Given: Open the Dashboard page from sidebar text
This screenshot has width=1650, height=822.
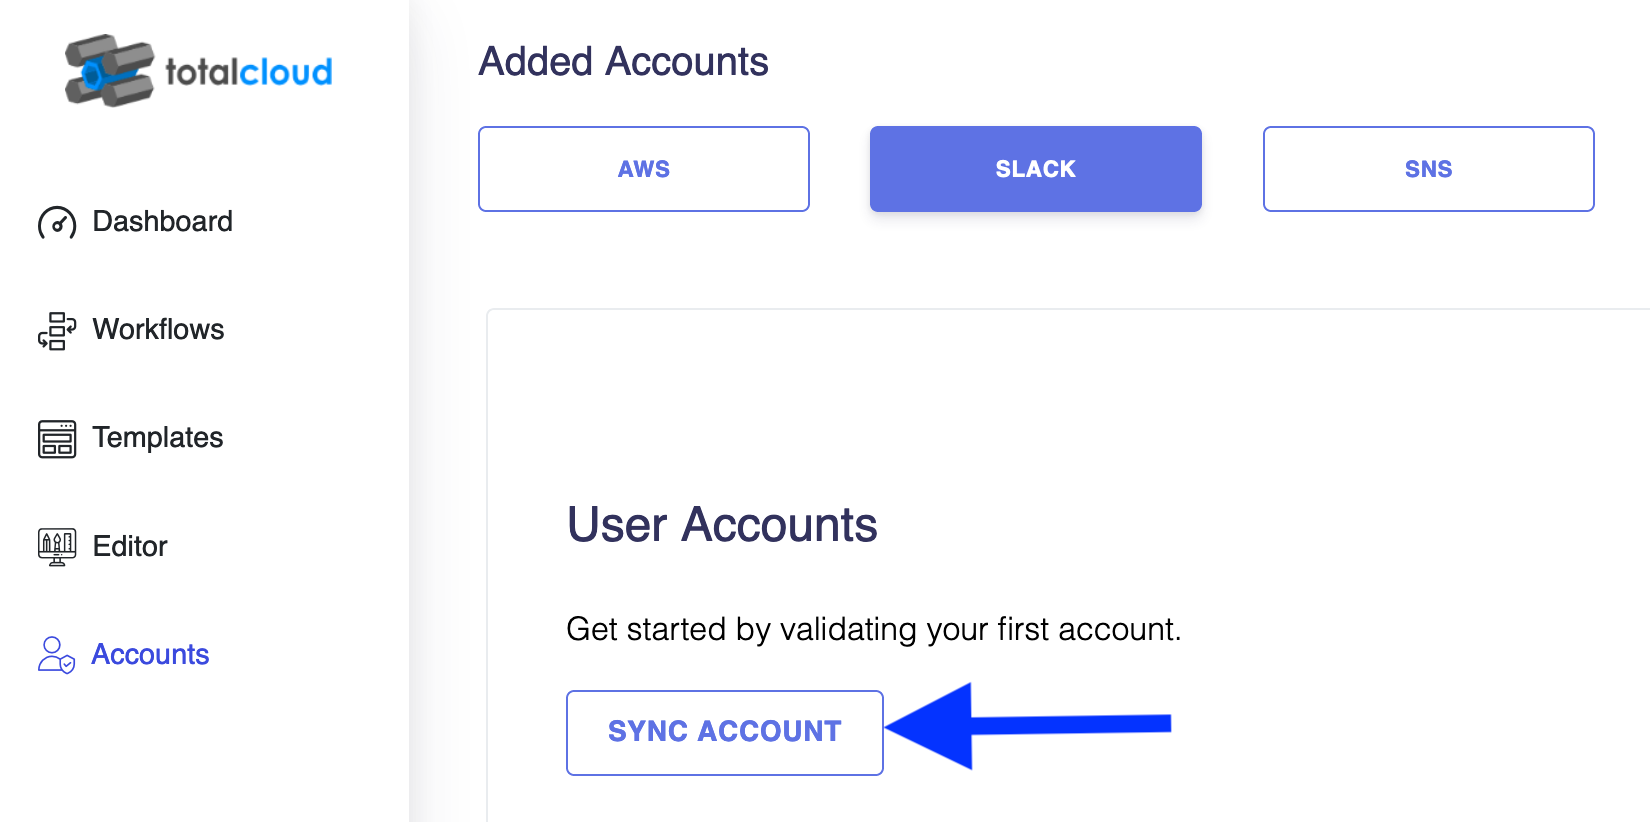Looking at the screenshot, I should coord(163,221).
